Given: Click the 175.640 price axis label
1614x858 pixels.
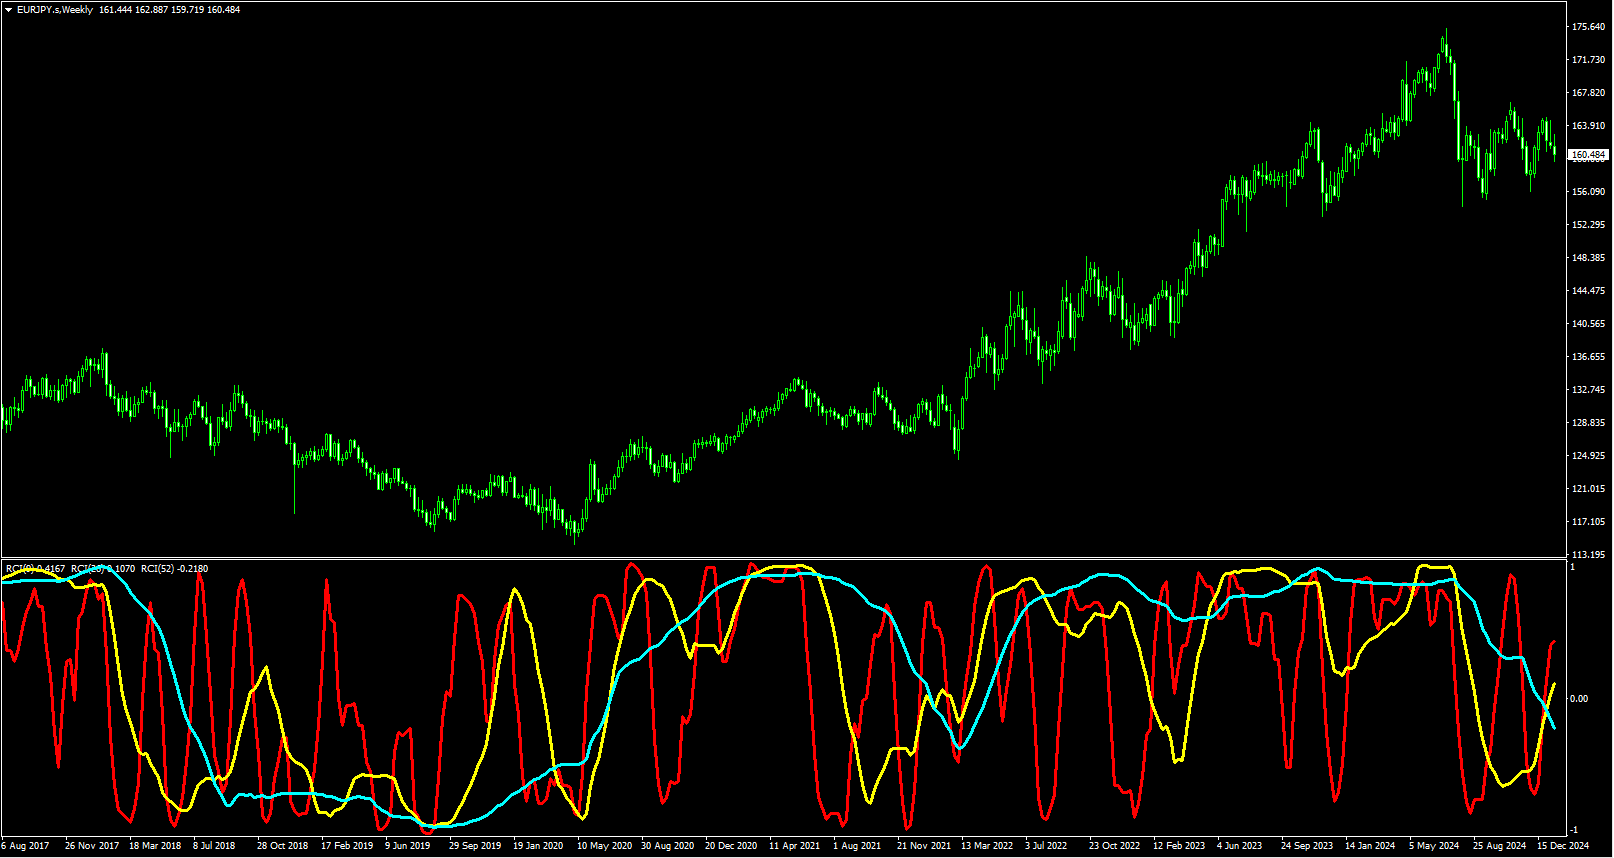Looking at the screenshot, I should 1588,27.
